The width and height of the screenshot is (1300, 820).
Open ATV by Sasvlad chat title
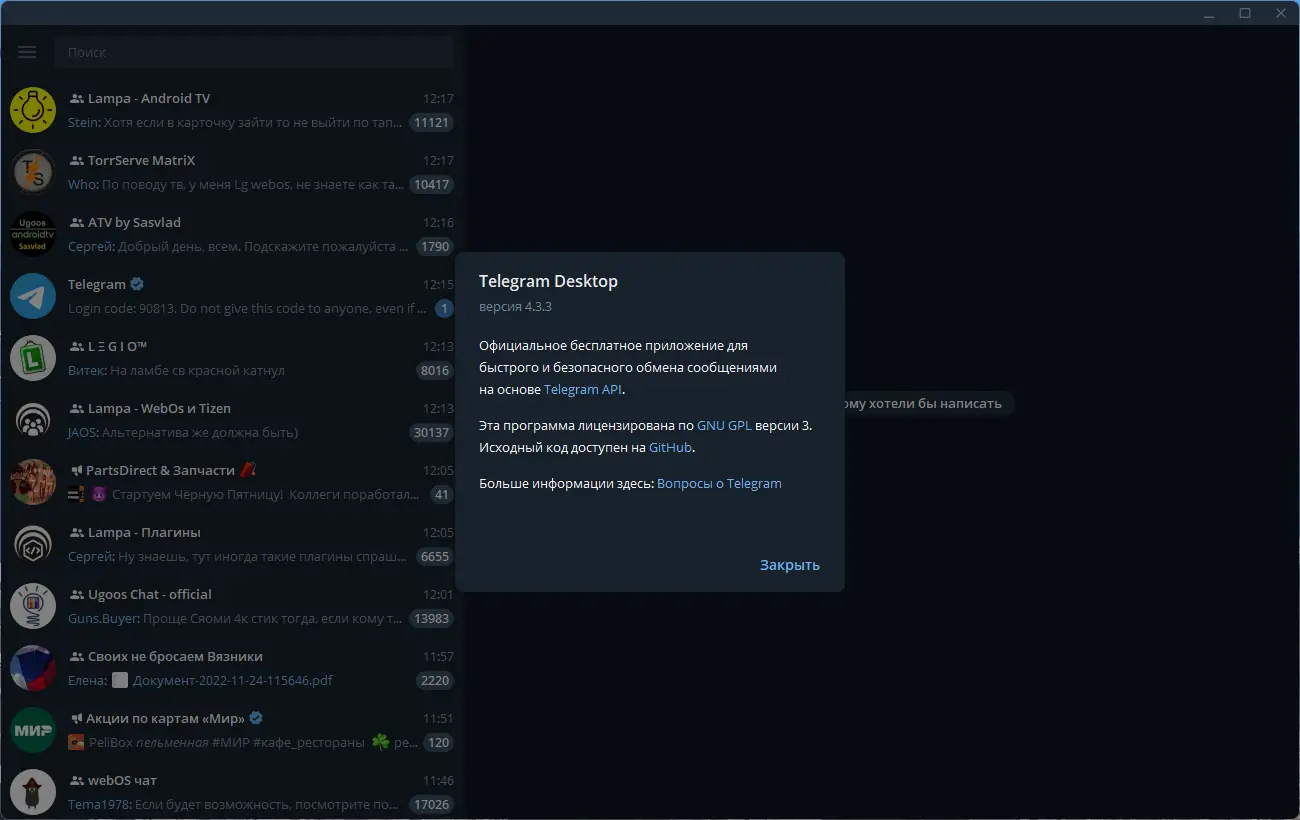coord(134,222)
